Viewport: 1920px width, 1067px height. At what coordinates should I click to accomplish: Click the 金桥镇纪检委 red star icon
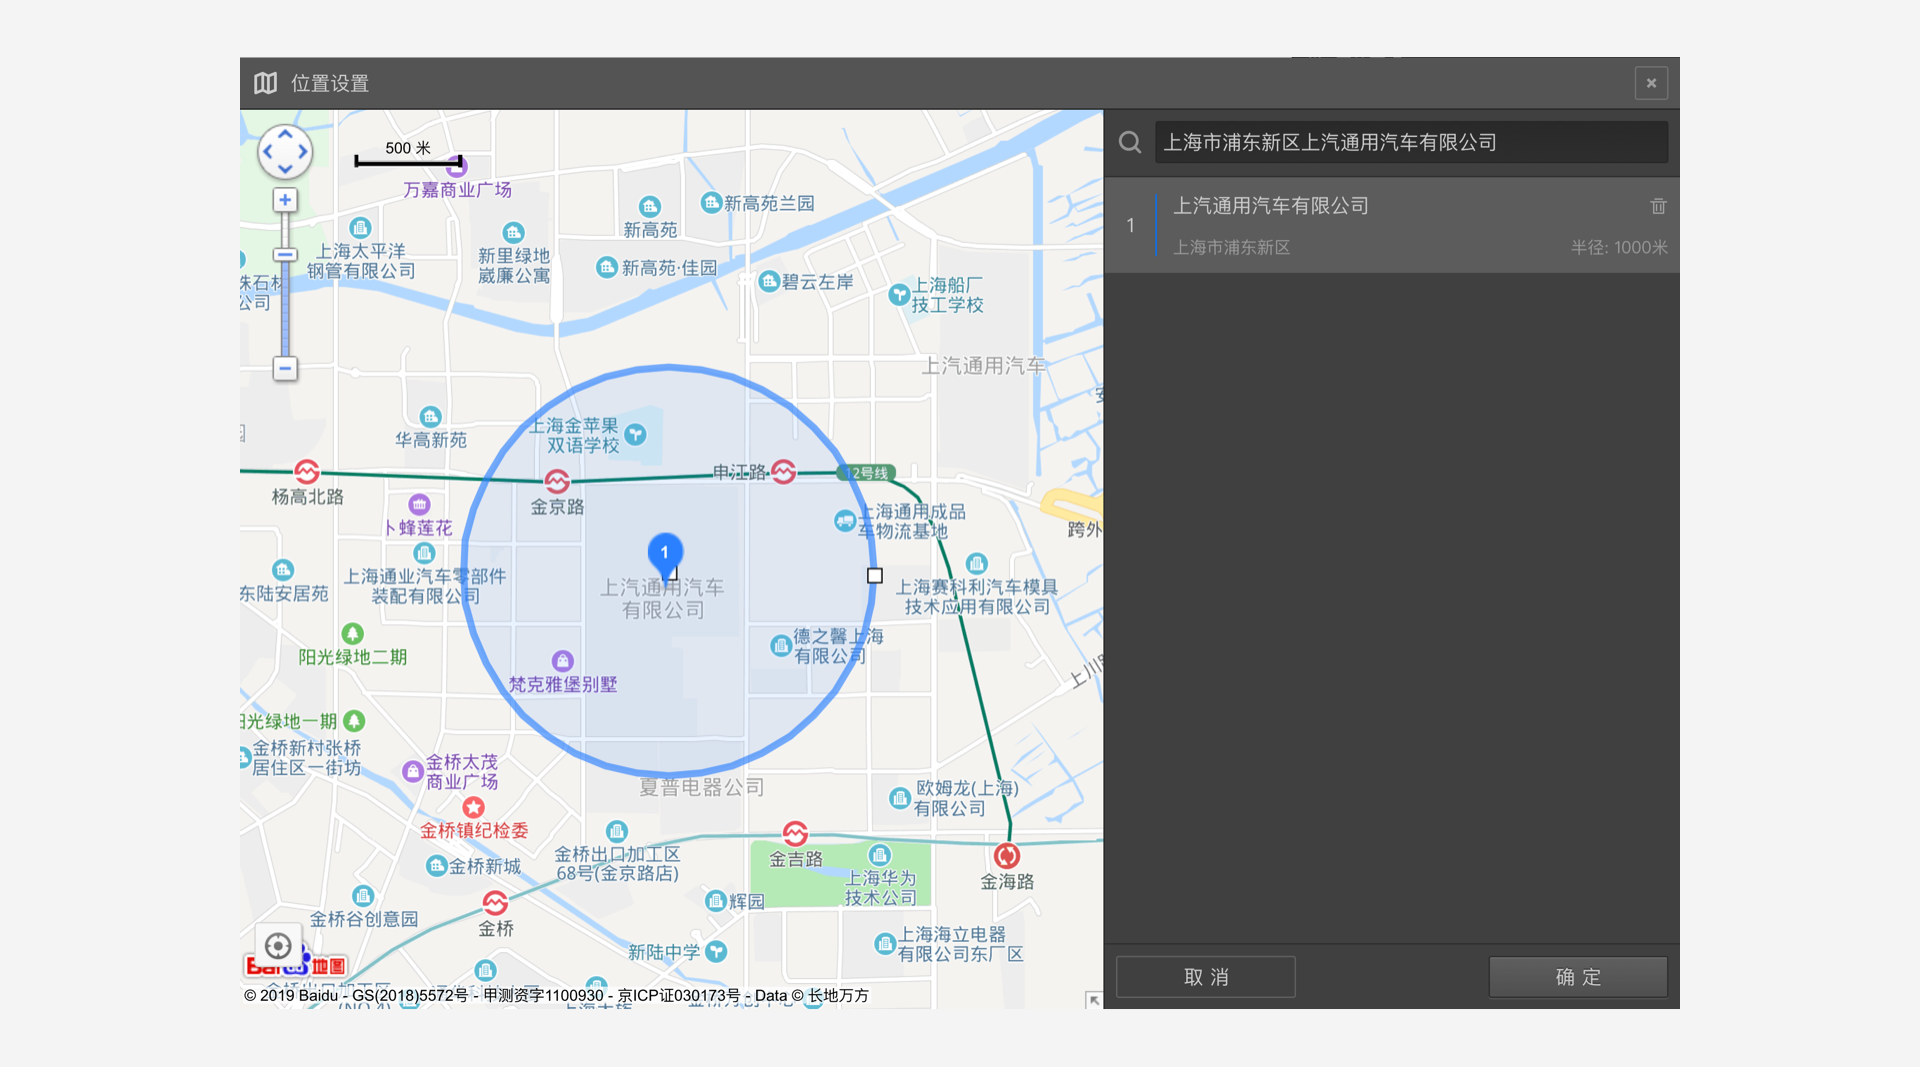pyautogui.click(x=474, y=807)
